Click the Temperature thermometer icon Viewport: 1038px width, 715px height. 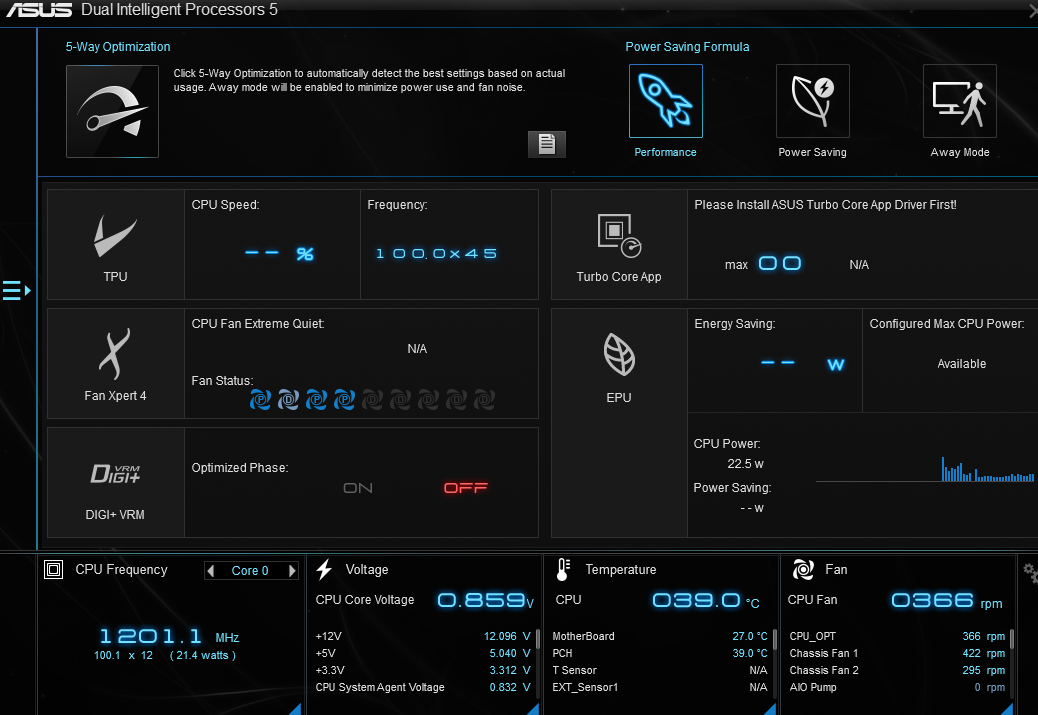click(x=563, y=569)
